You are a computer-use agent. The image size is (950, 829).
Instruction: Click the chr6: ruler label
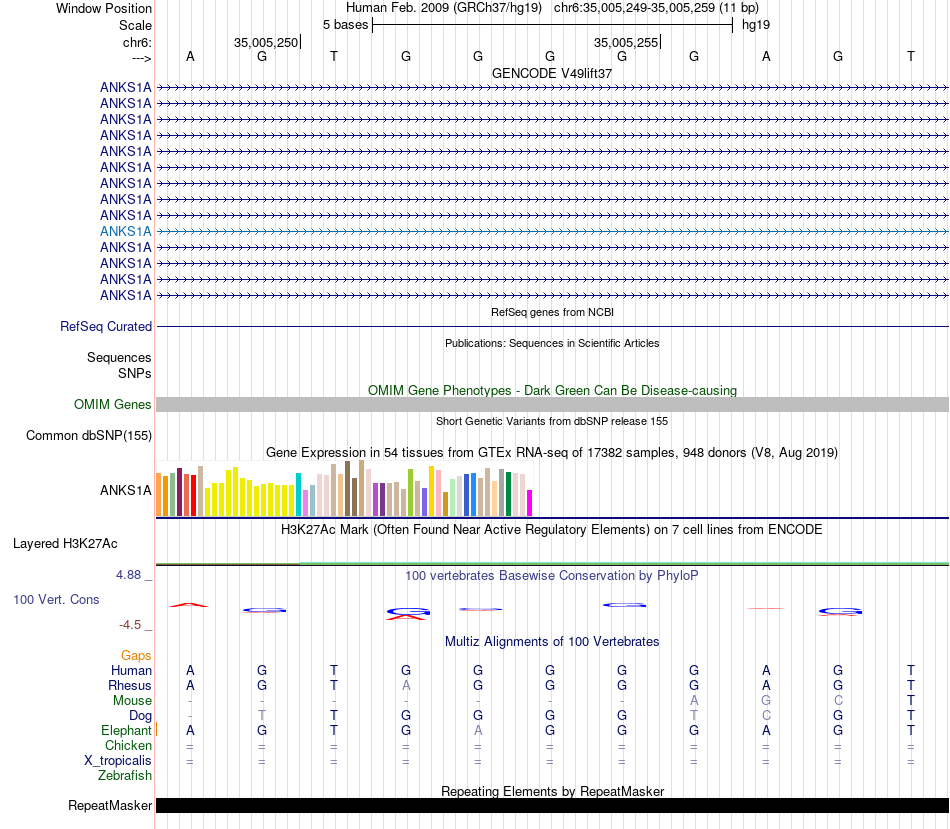pyautogui.click(x=137, y=42)
